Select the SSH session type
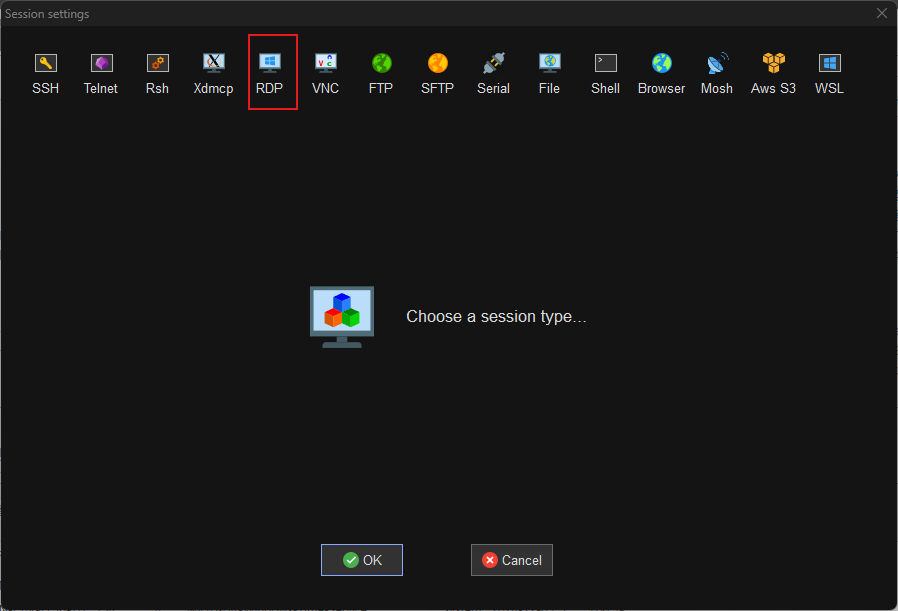This screenshot has width=898, height=611. coord(45,70)
